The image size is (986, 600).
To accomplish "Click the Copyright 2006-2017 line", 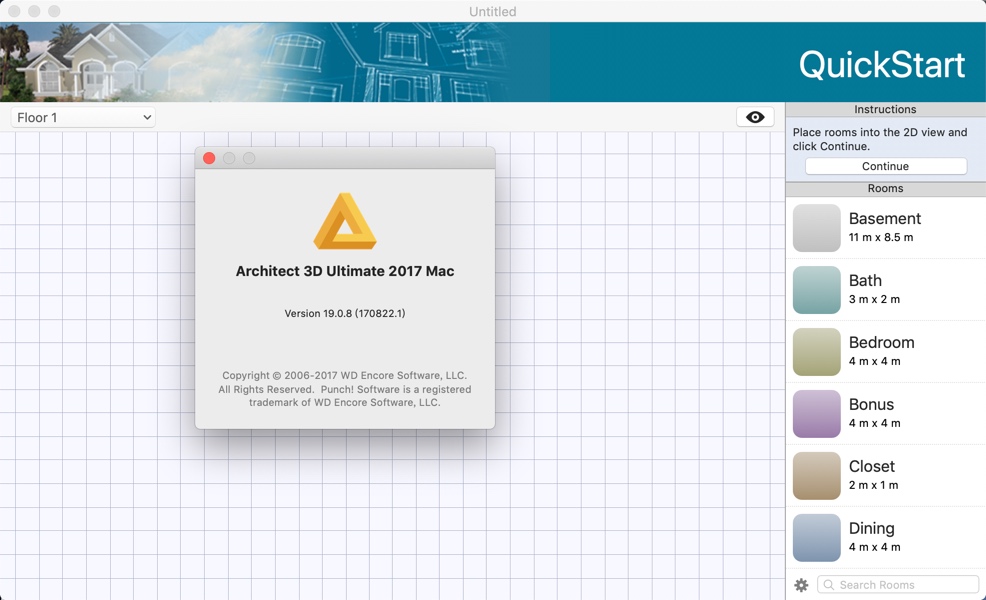I will [345, 375].
